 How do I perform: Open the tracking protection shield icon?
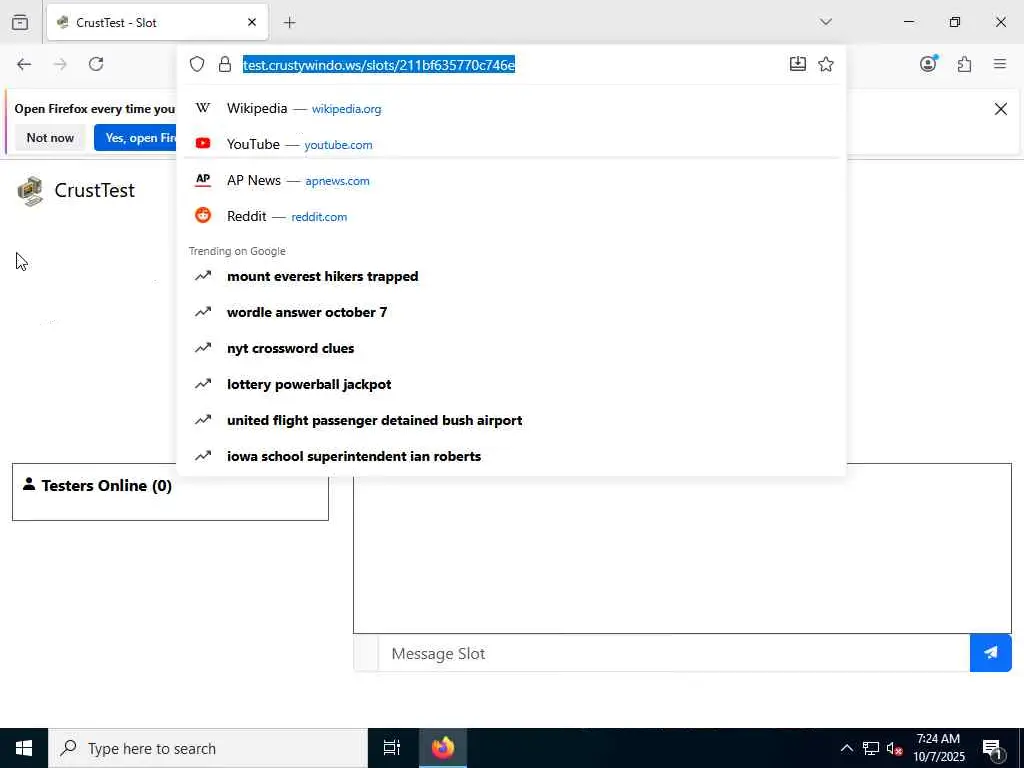[197, 64]
